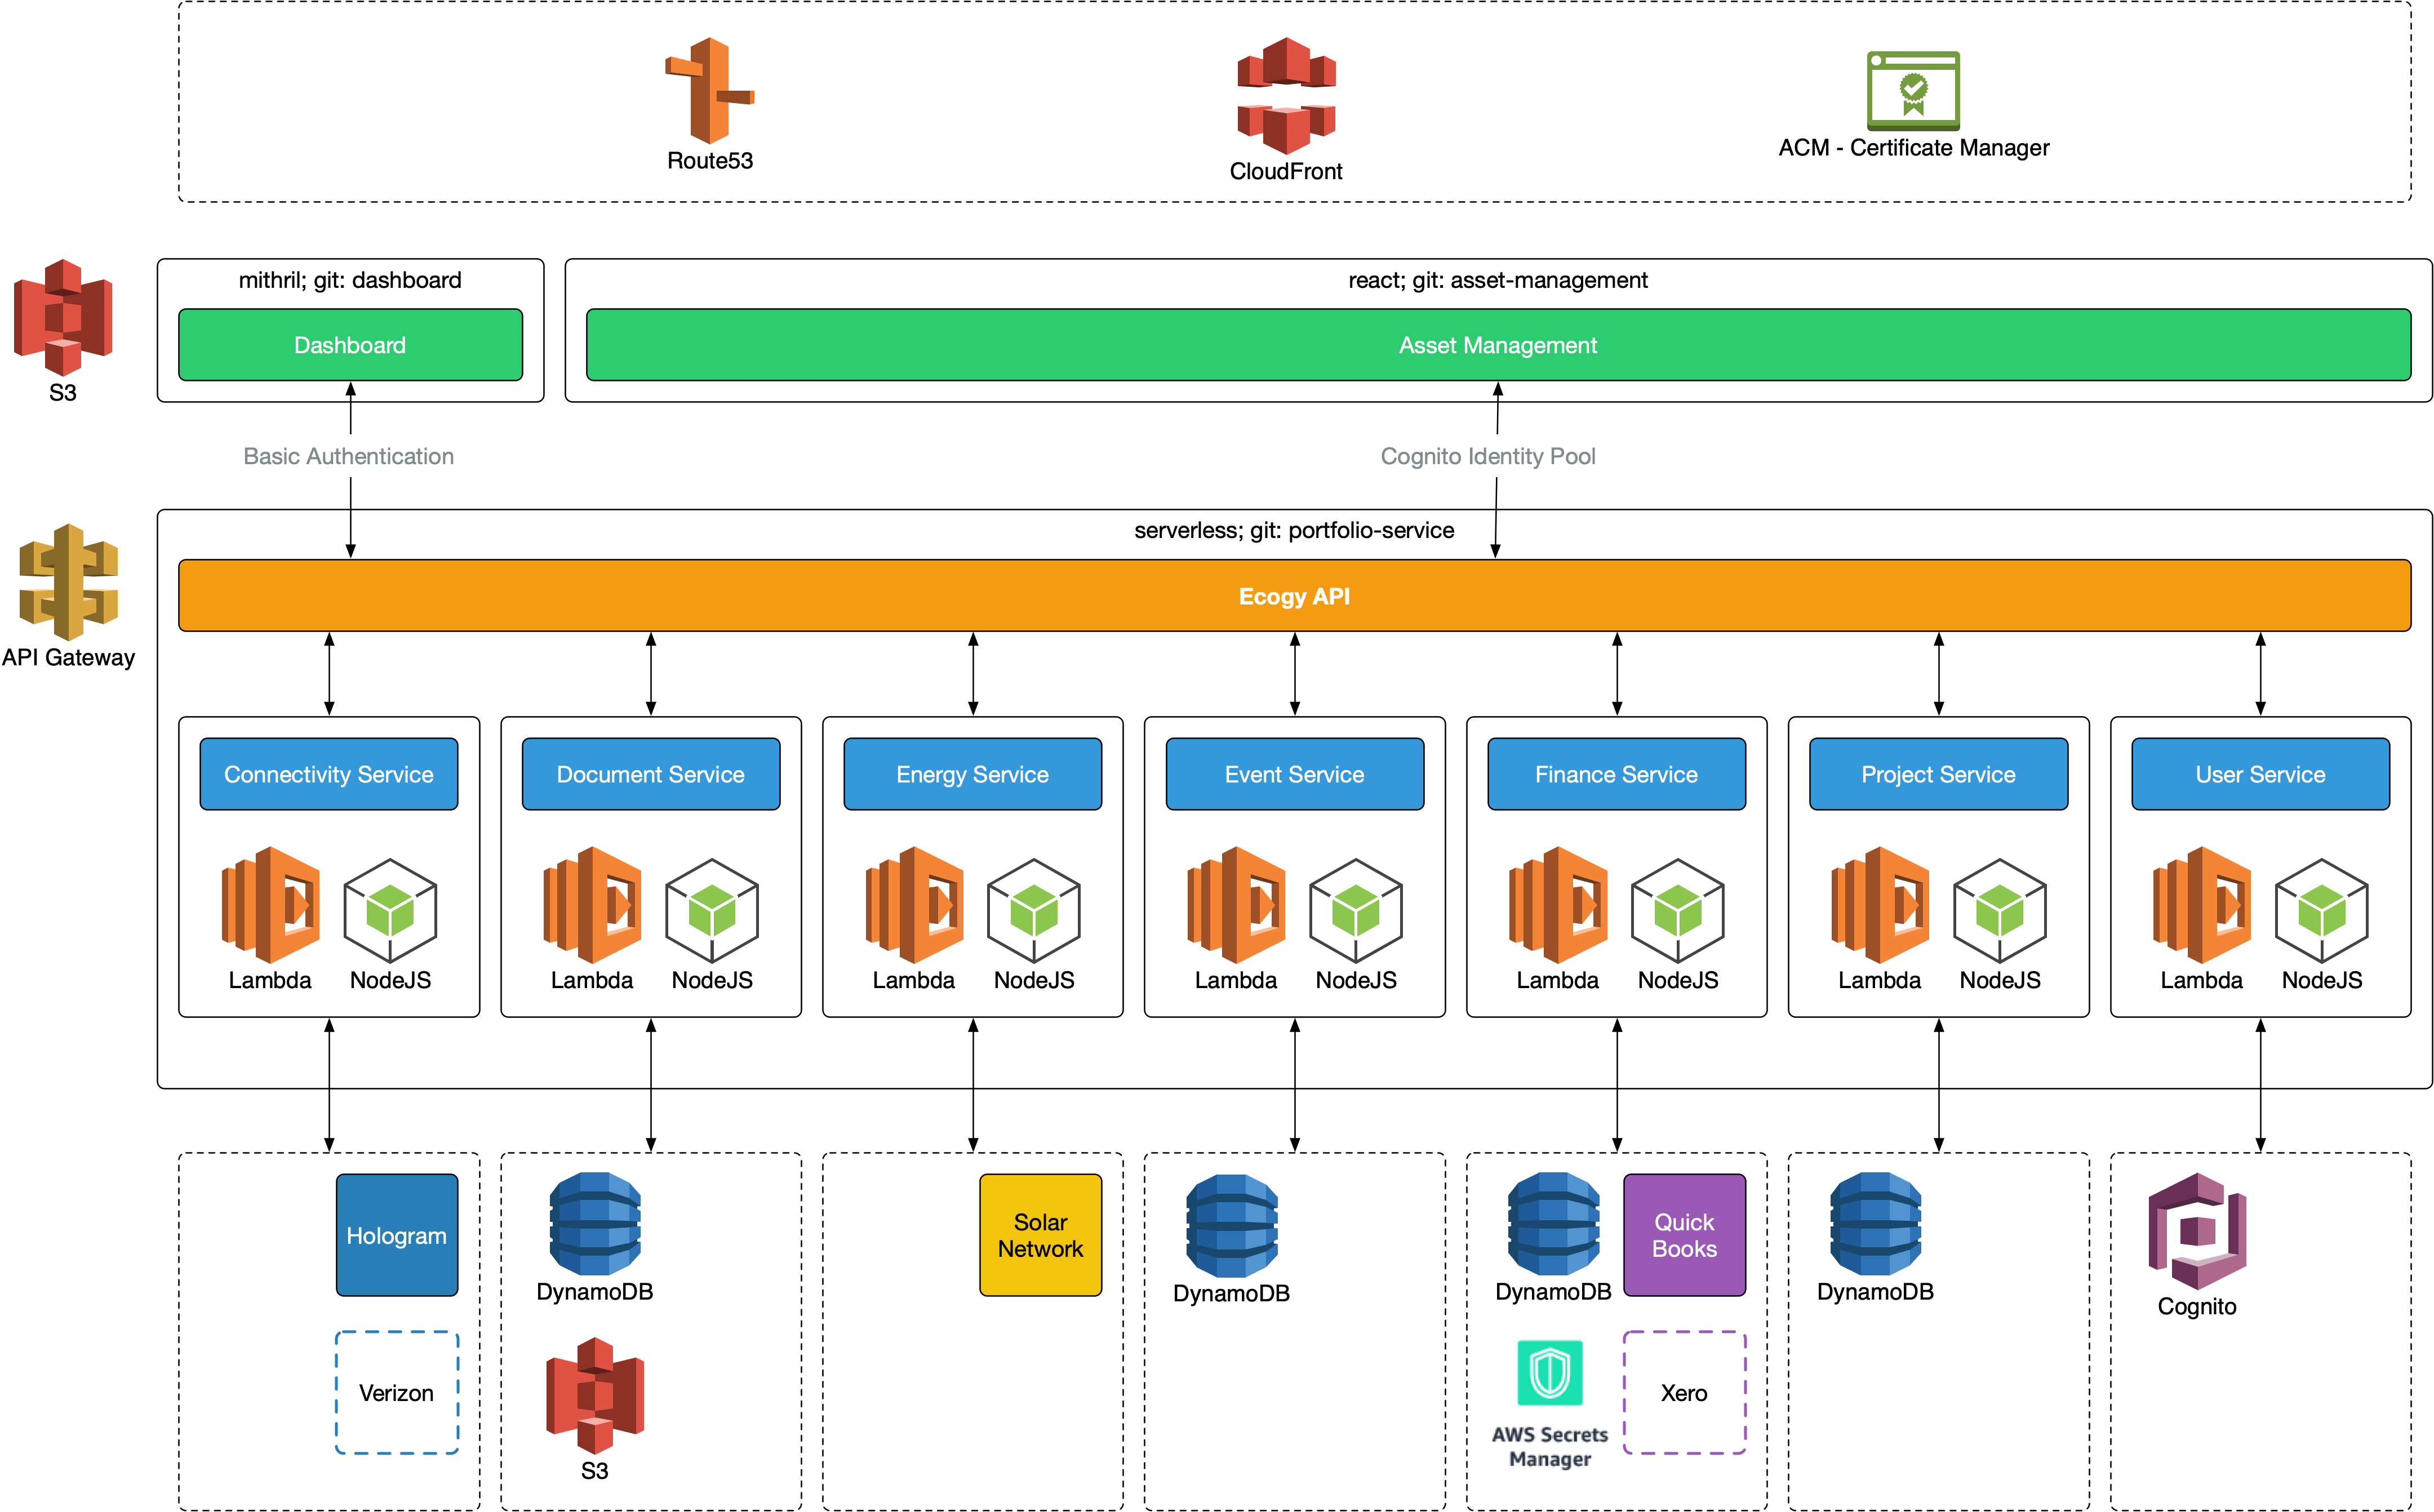Select the Project Service box
The width and height of the screenshot is (2434, 1512).
(1939, 774)
